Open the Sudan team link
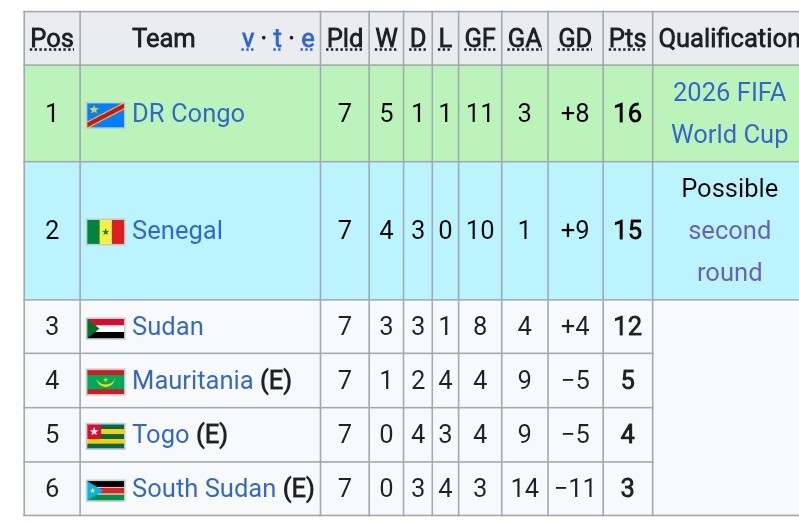799x523 pixels. 168,326
